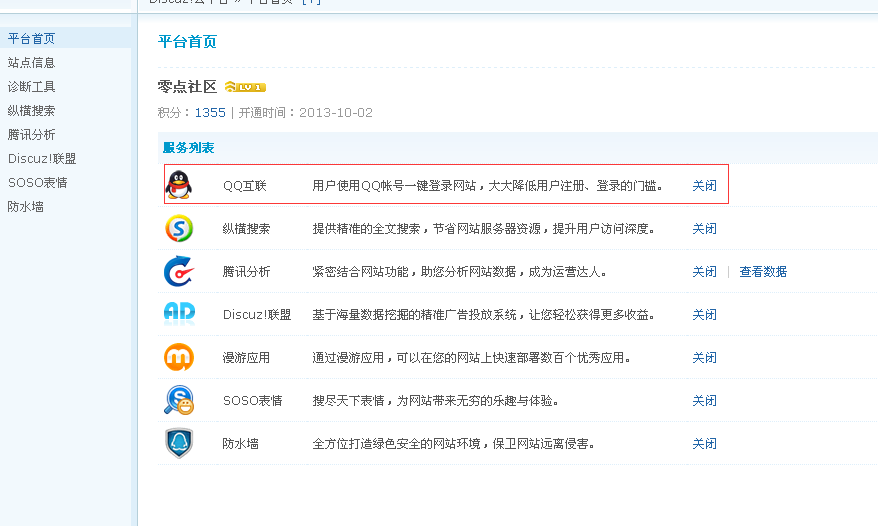Click the description mentioning 全文搜索
The width and height of the screenshot is (878, 526).
(x=484, y=229)
